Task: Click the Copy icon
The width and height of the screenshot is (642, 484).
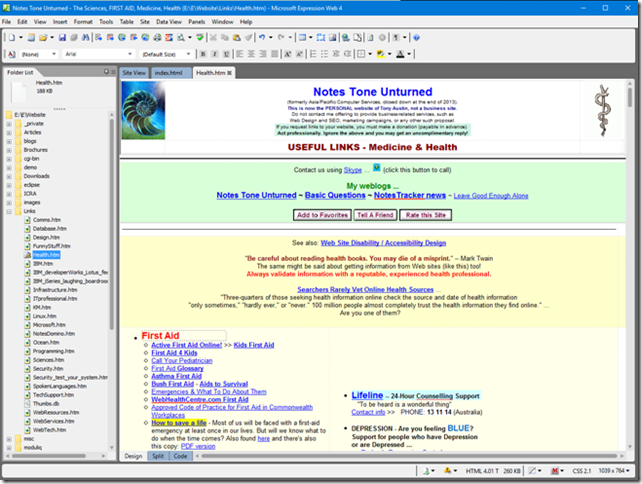Action: click(x=225, y=38)
